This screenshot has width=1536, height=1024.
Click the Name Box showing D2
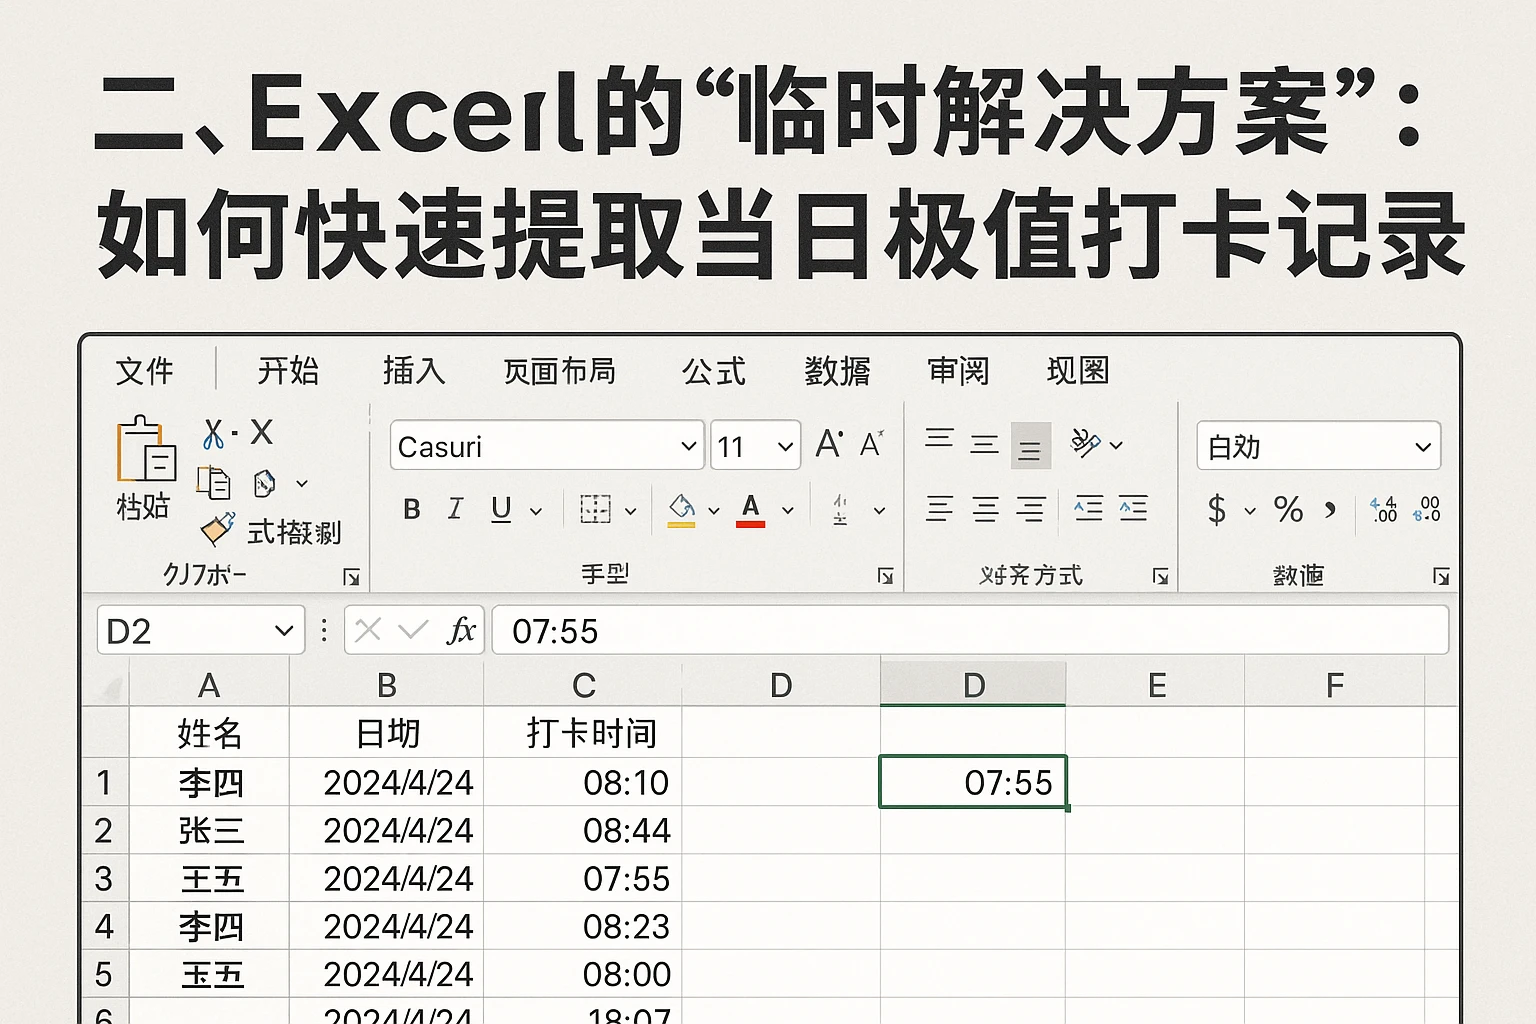point(200,631)
